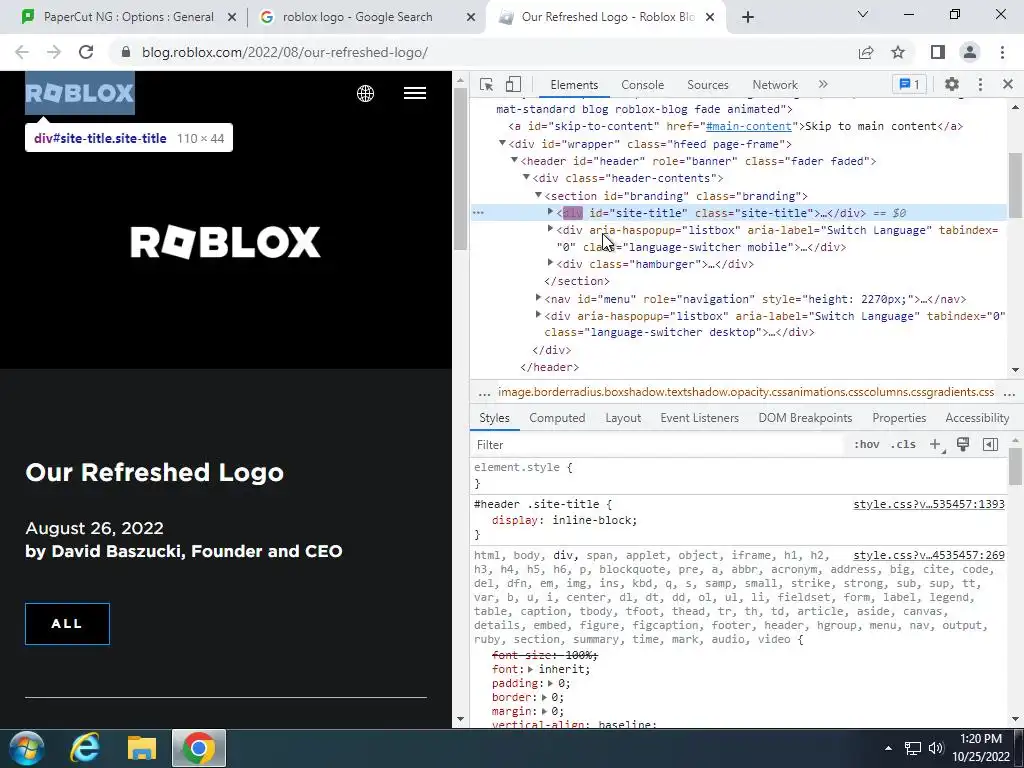
Task: Expand the padding shorthand triangle
Action: tap(551, 683)
